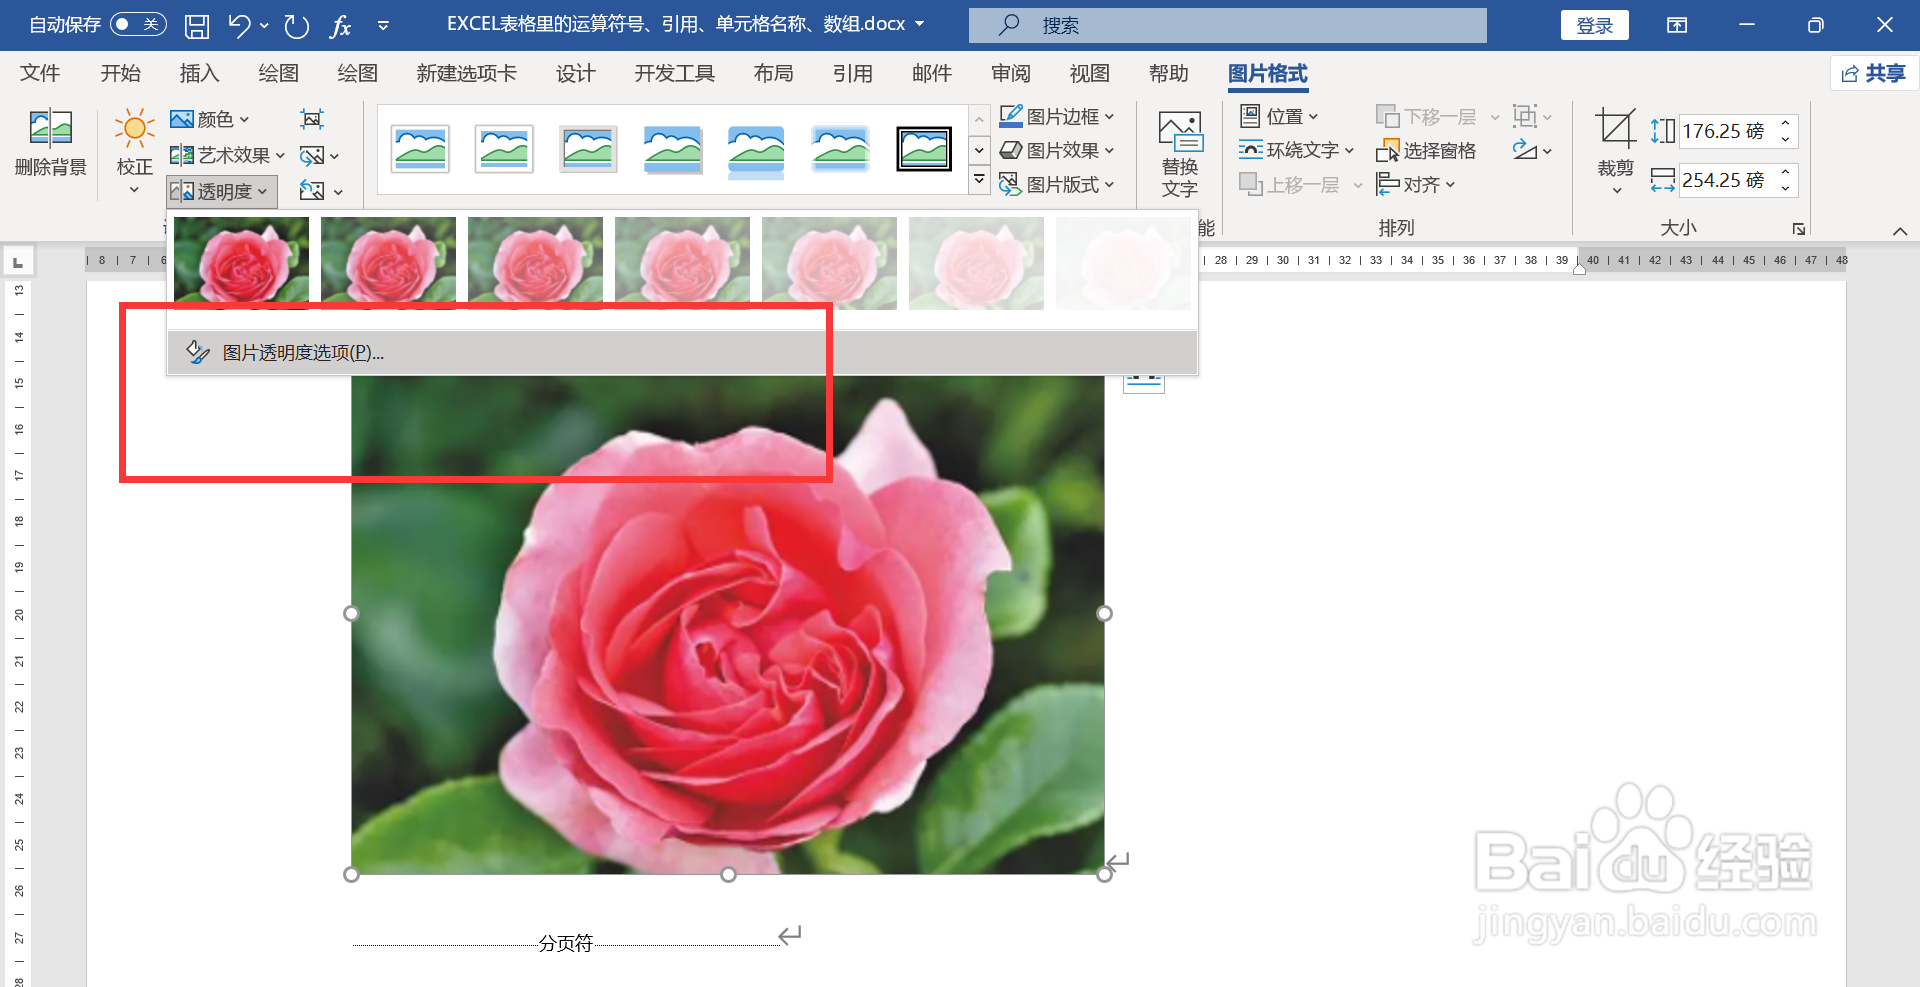This screenshot has height=987, width=1920.
Task: Click the layout options icon beside the picture
Action: click(1144, 383)
